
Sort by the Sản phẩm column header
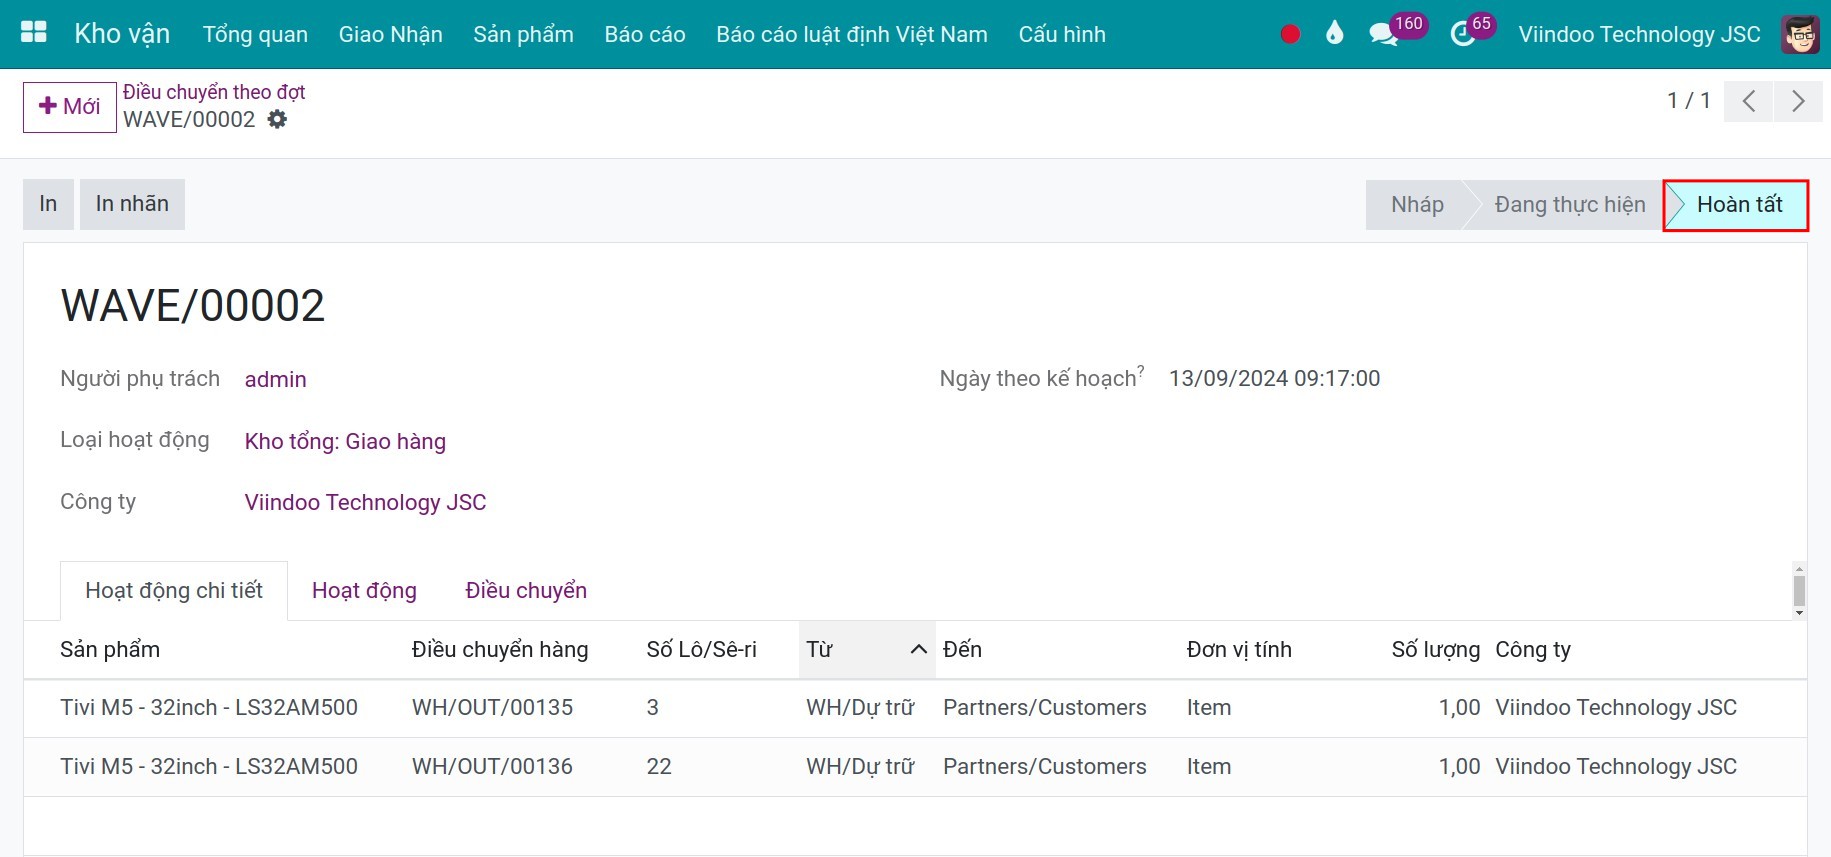(x=110, y=650)
